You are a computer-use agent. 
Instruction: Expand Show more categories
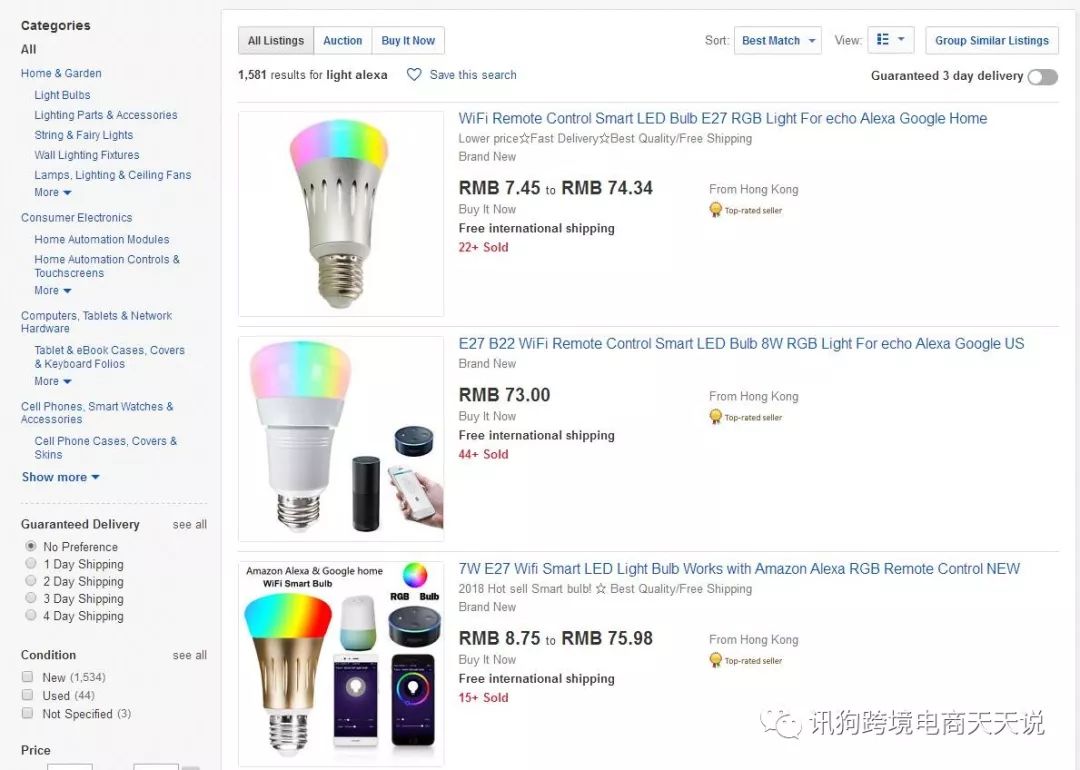pyautogui.click(x=60, y=477)
